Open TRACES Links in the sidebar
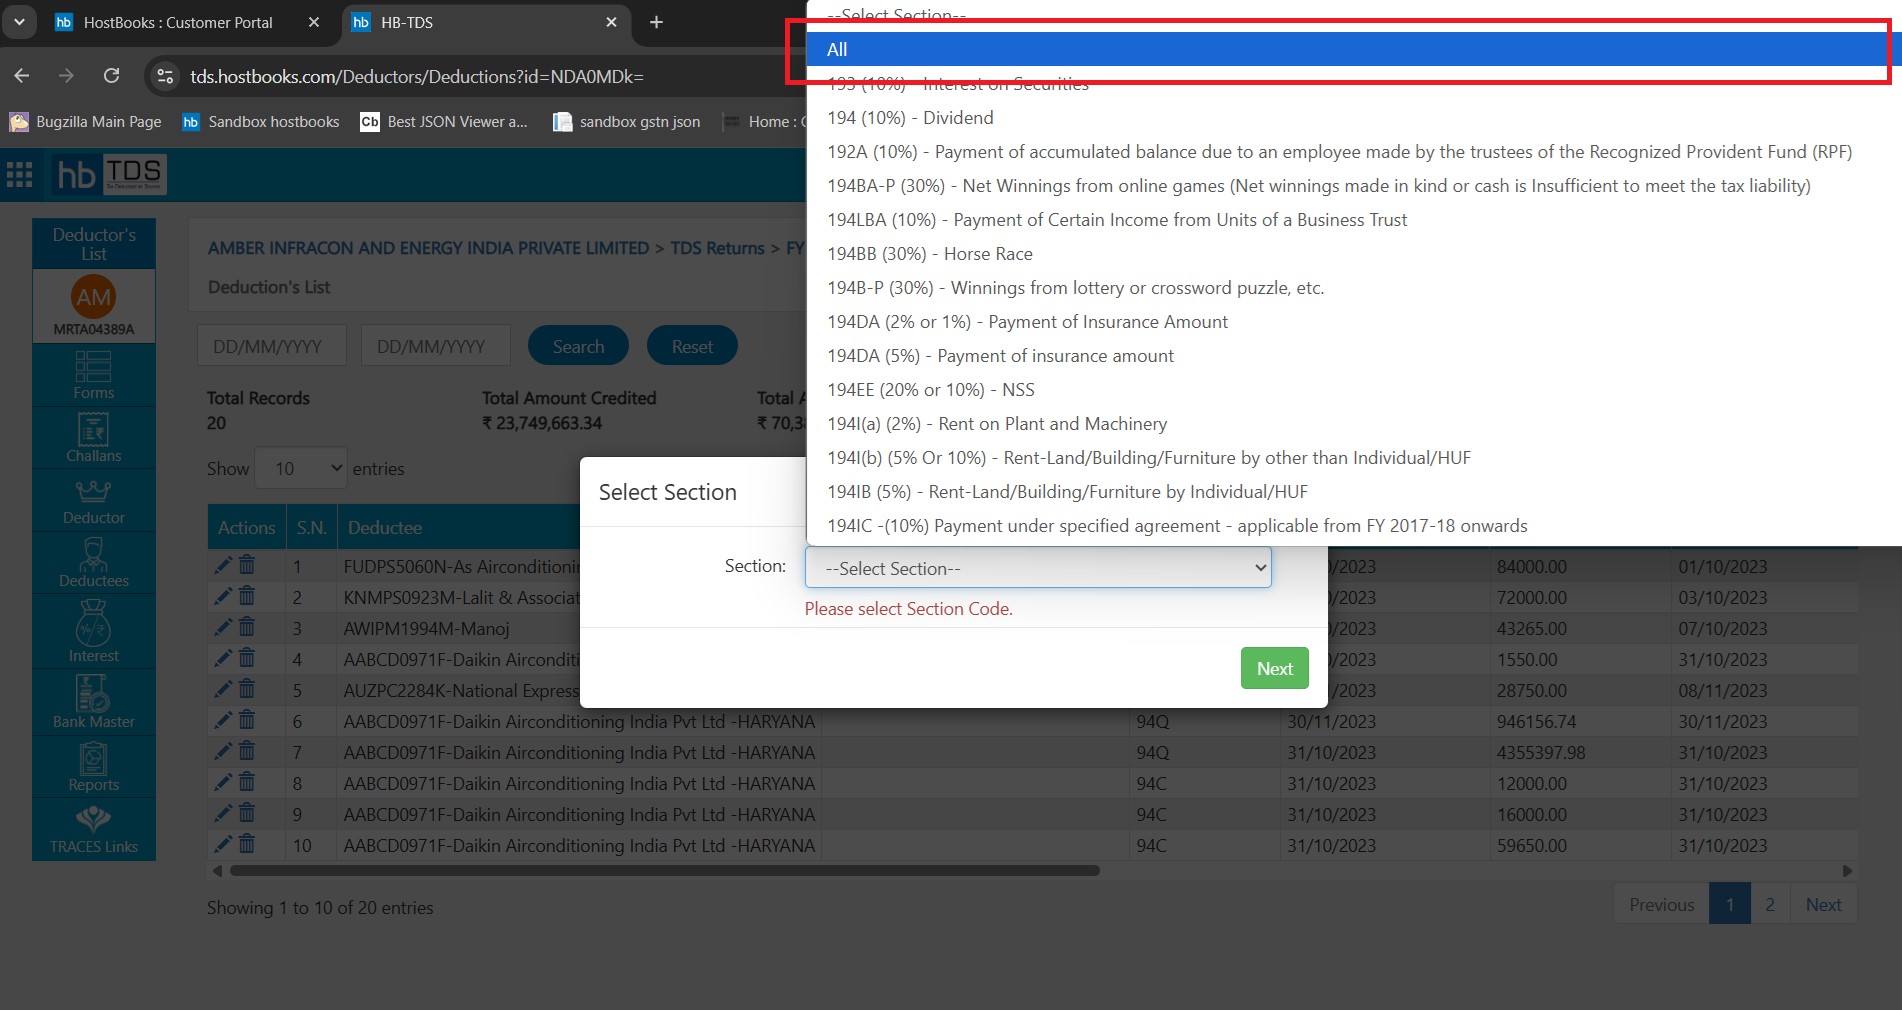1902x1010 pixels. pyautogui.click(x=93, y=829)
